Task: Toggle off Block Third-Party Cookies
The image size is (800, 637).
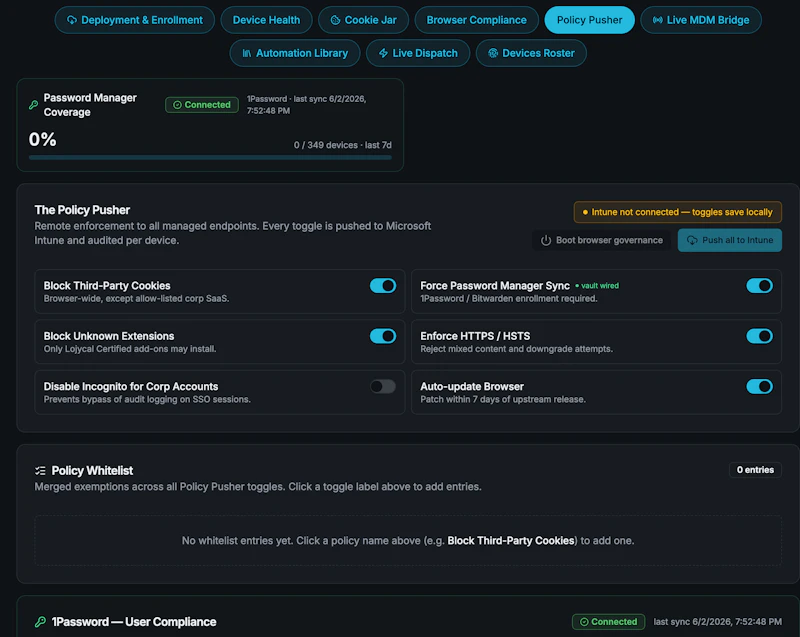Action: 383,286
